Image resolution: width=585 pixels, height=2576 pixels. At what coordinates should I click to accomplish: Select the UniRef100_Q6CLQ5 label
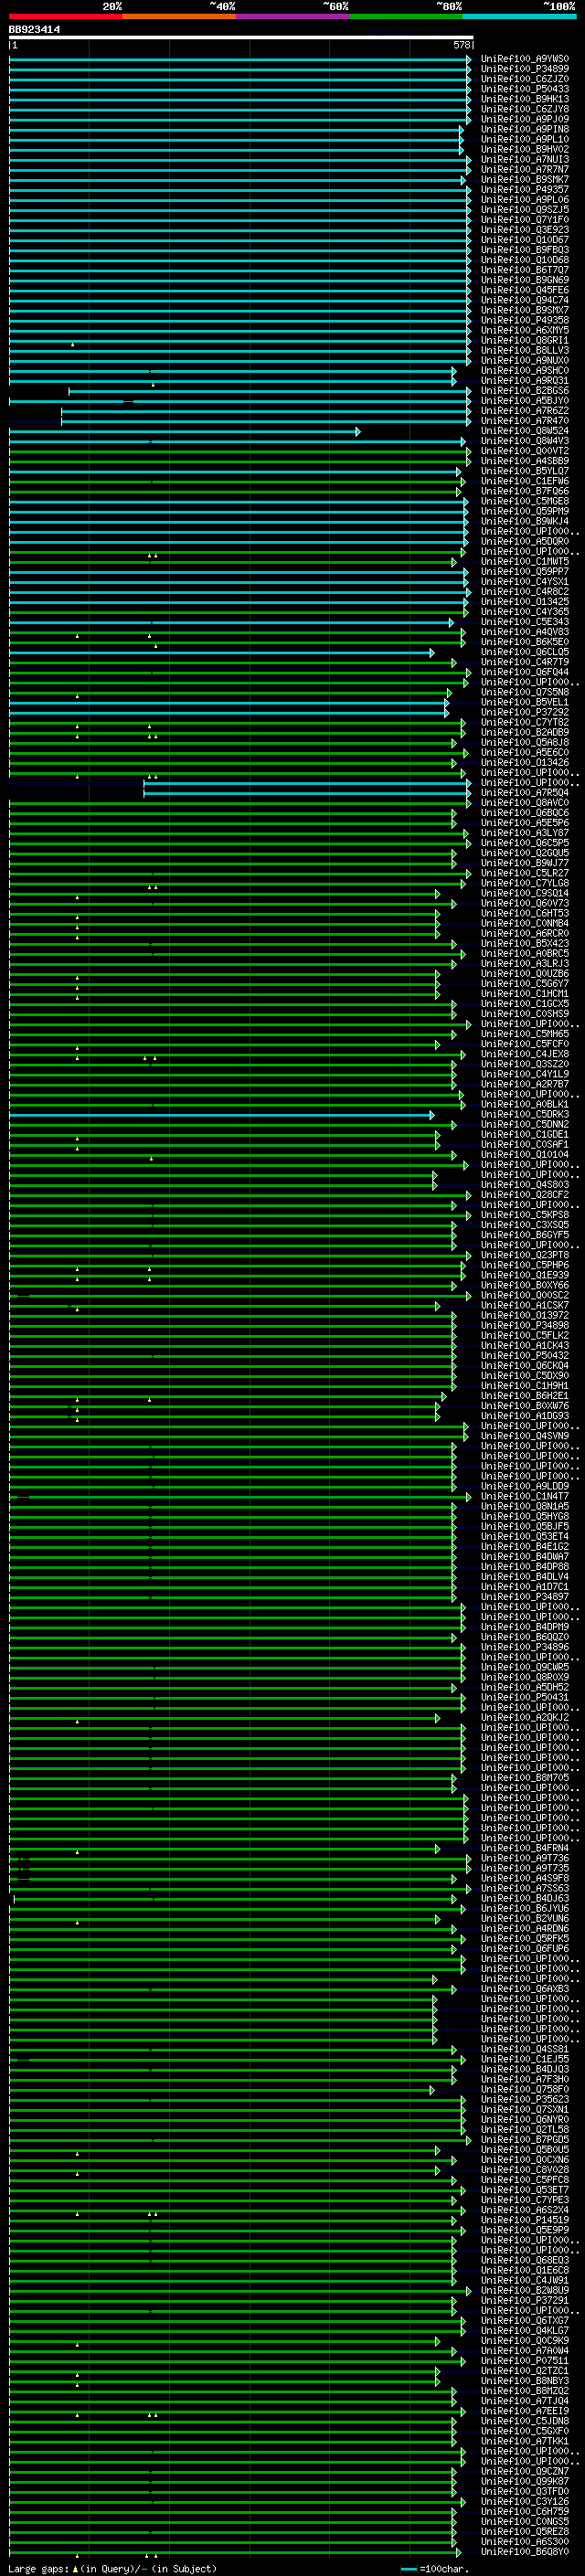524,652
